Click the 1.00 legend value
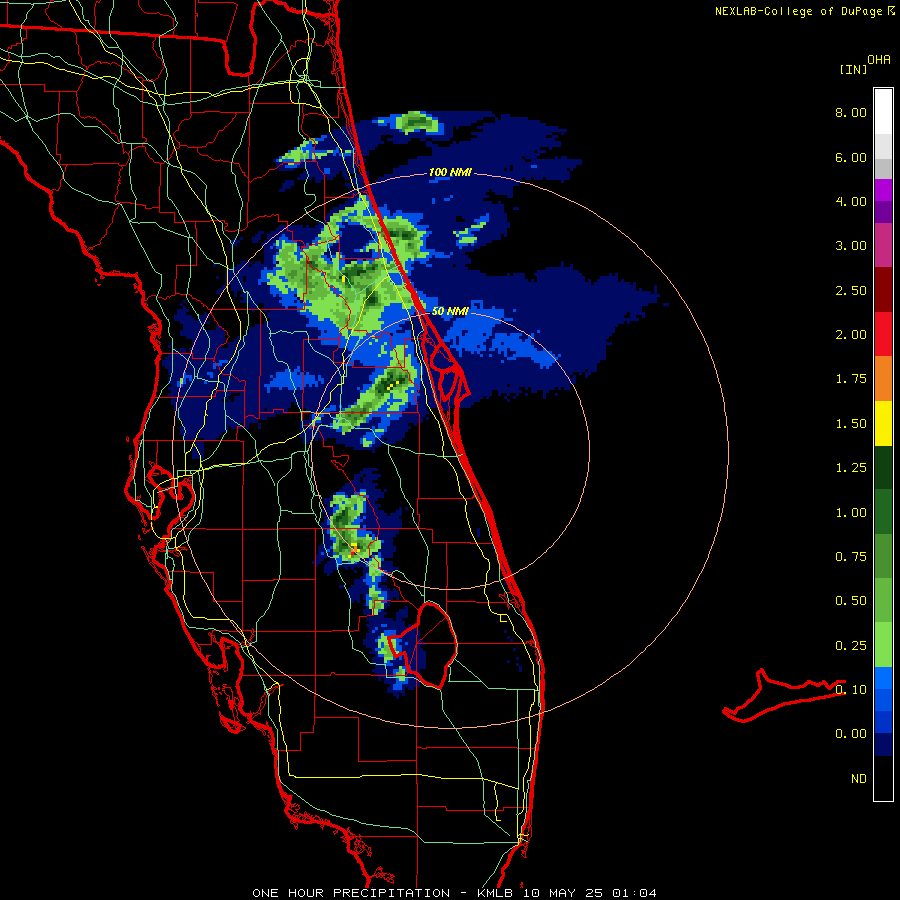 [x=851, y=513]
